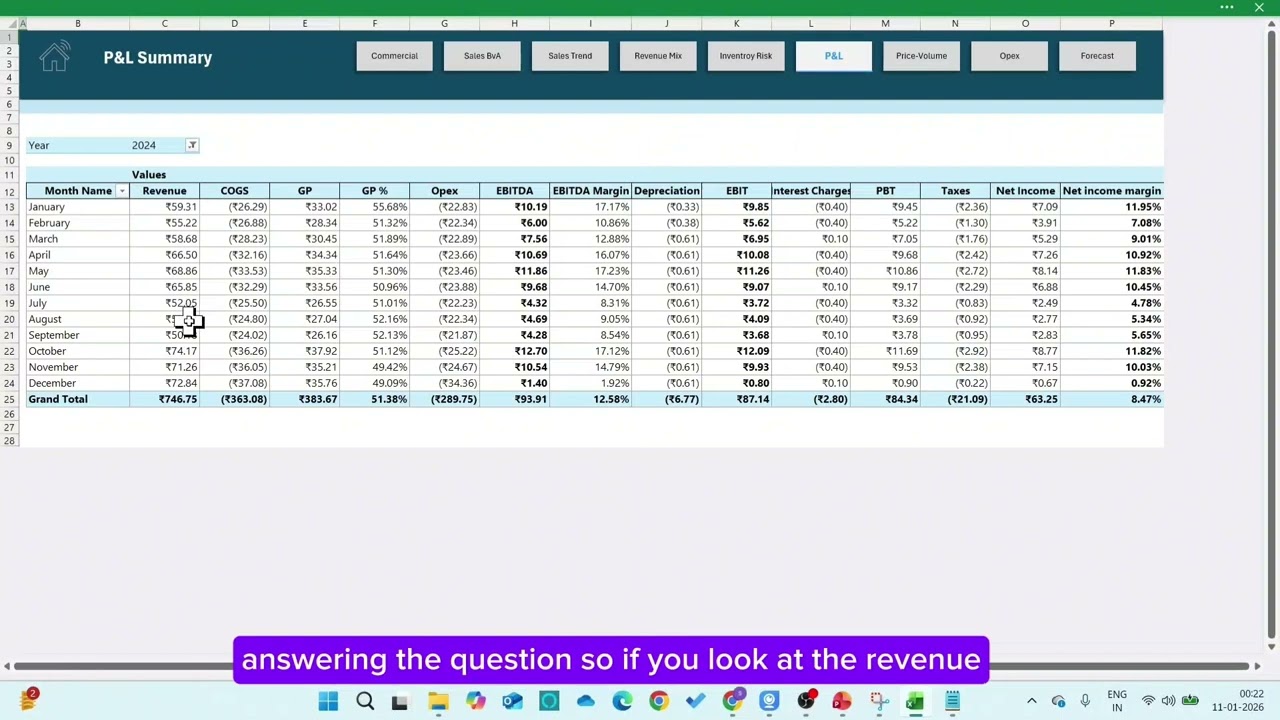
Task: Open the Windows Start menu
Action: [x=328, y=702]
